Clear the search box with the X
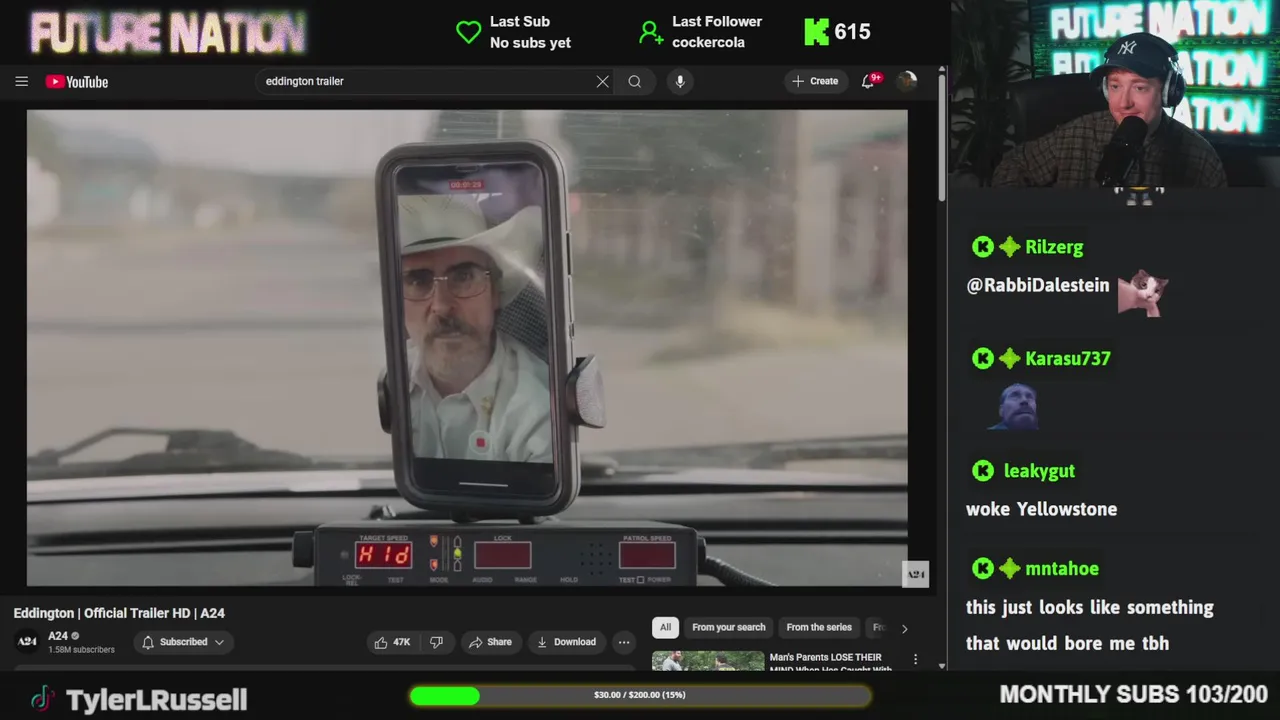Image resolution: width=1280 pixels, height=720 pixels. pos(602,81)
